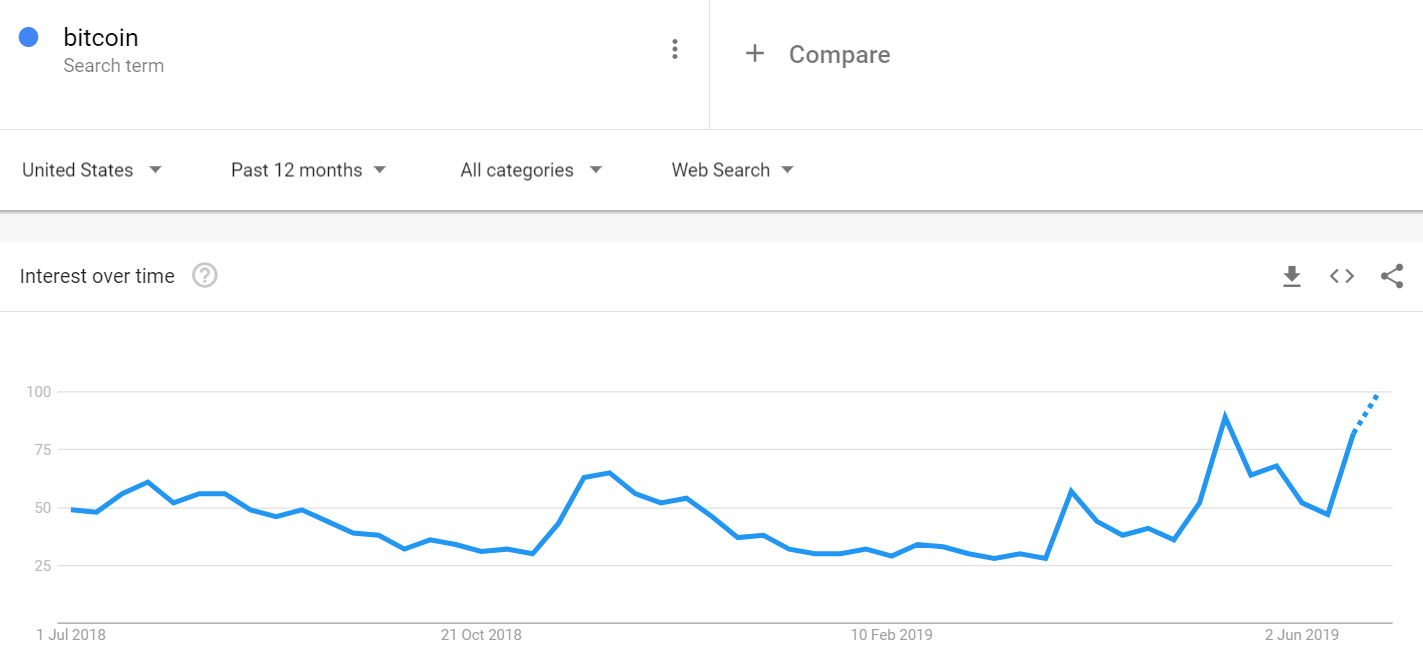Select the 2 Jun 2019 axis label
Screen dimensions: 1423x666
[x=1301, y=634]
